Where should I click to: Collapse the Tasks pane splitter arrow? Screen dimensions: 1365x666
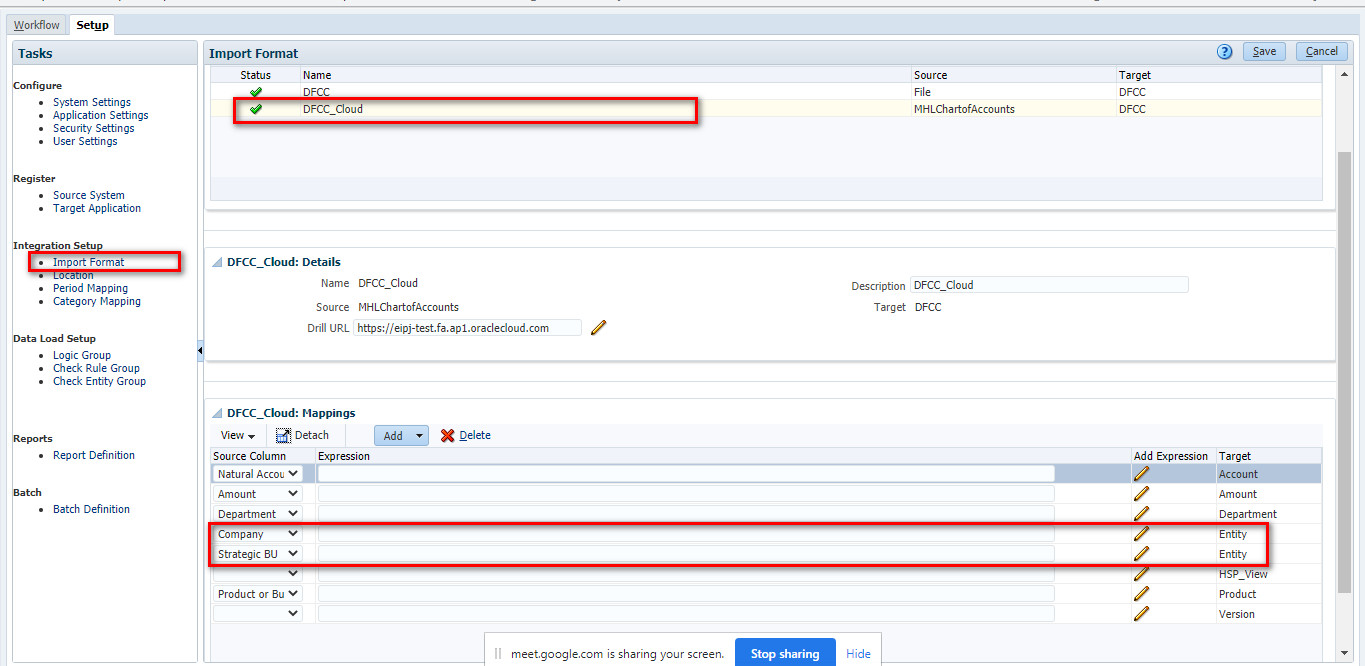(200, 350)
